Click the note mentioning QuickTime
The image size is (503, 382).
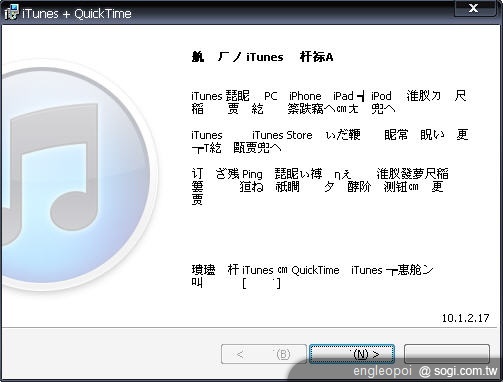[312, 276]
